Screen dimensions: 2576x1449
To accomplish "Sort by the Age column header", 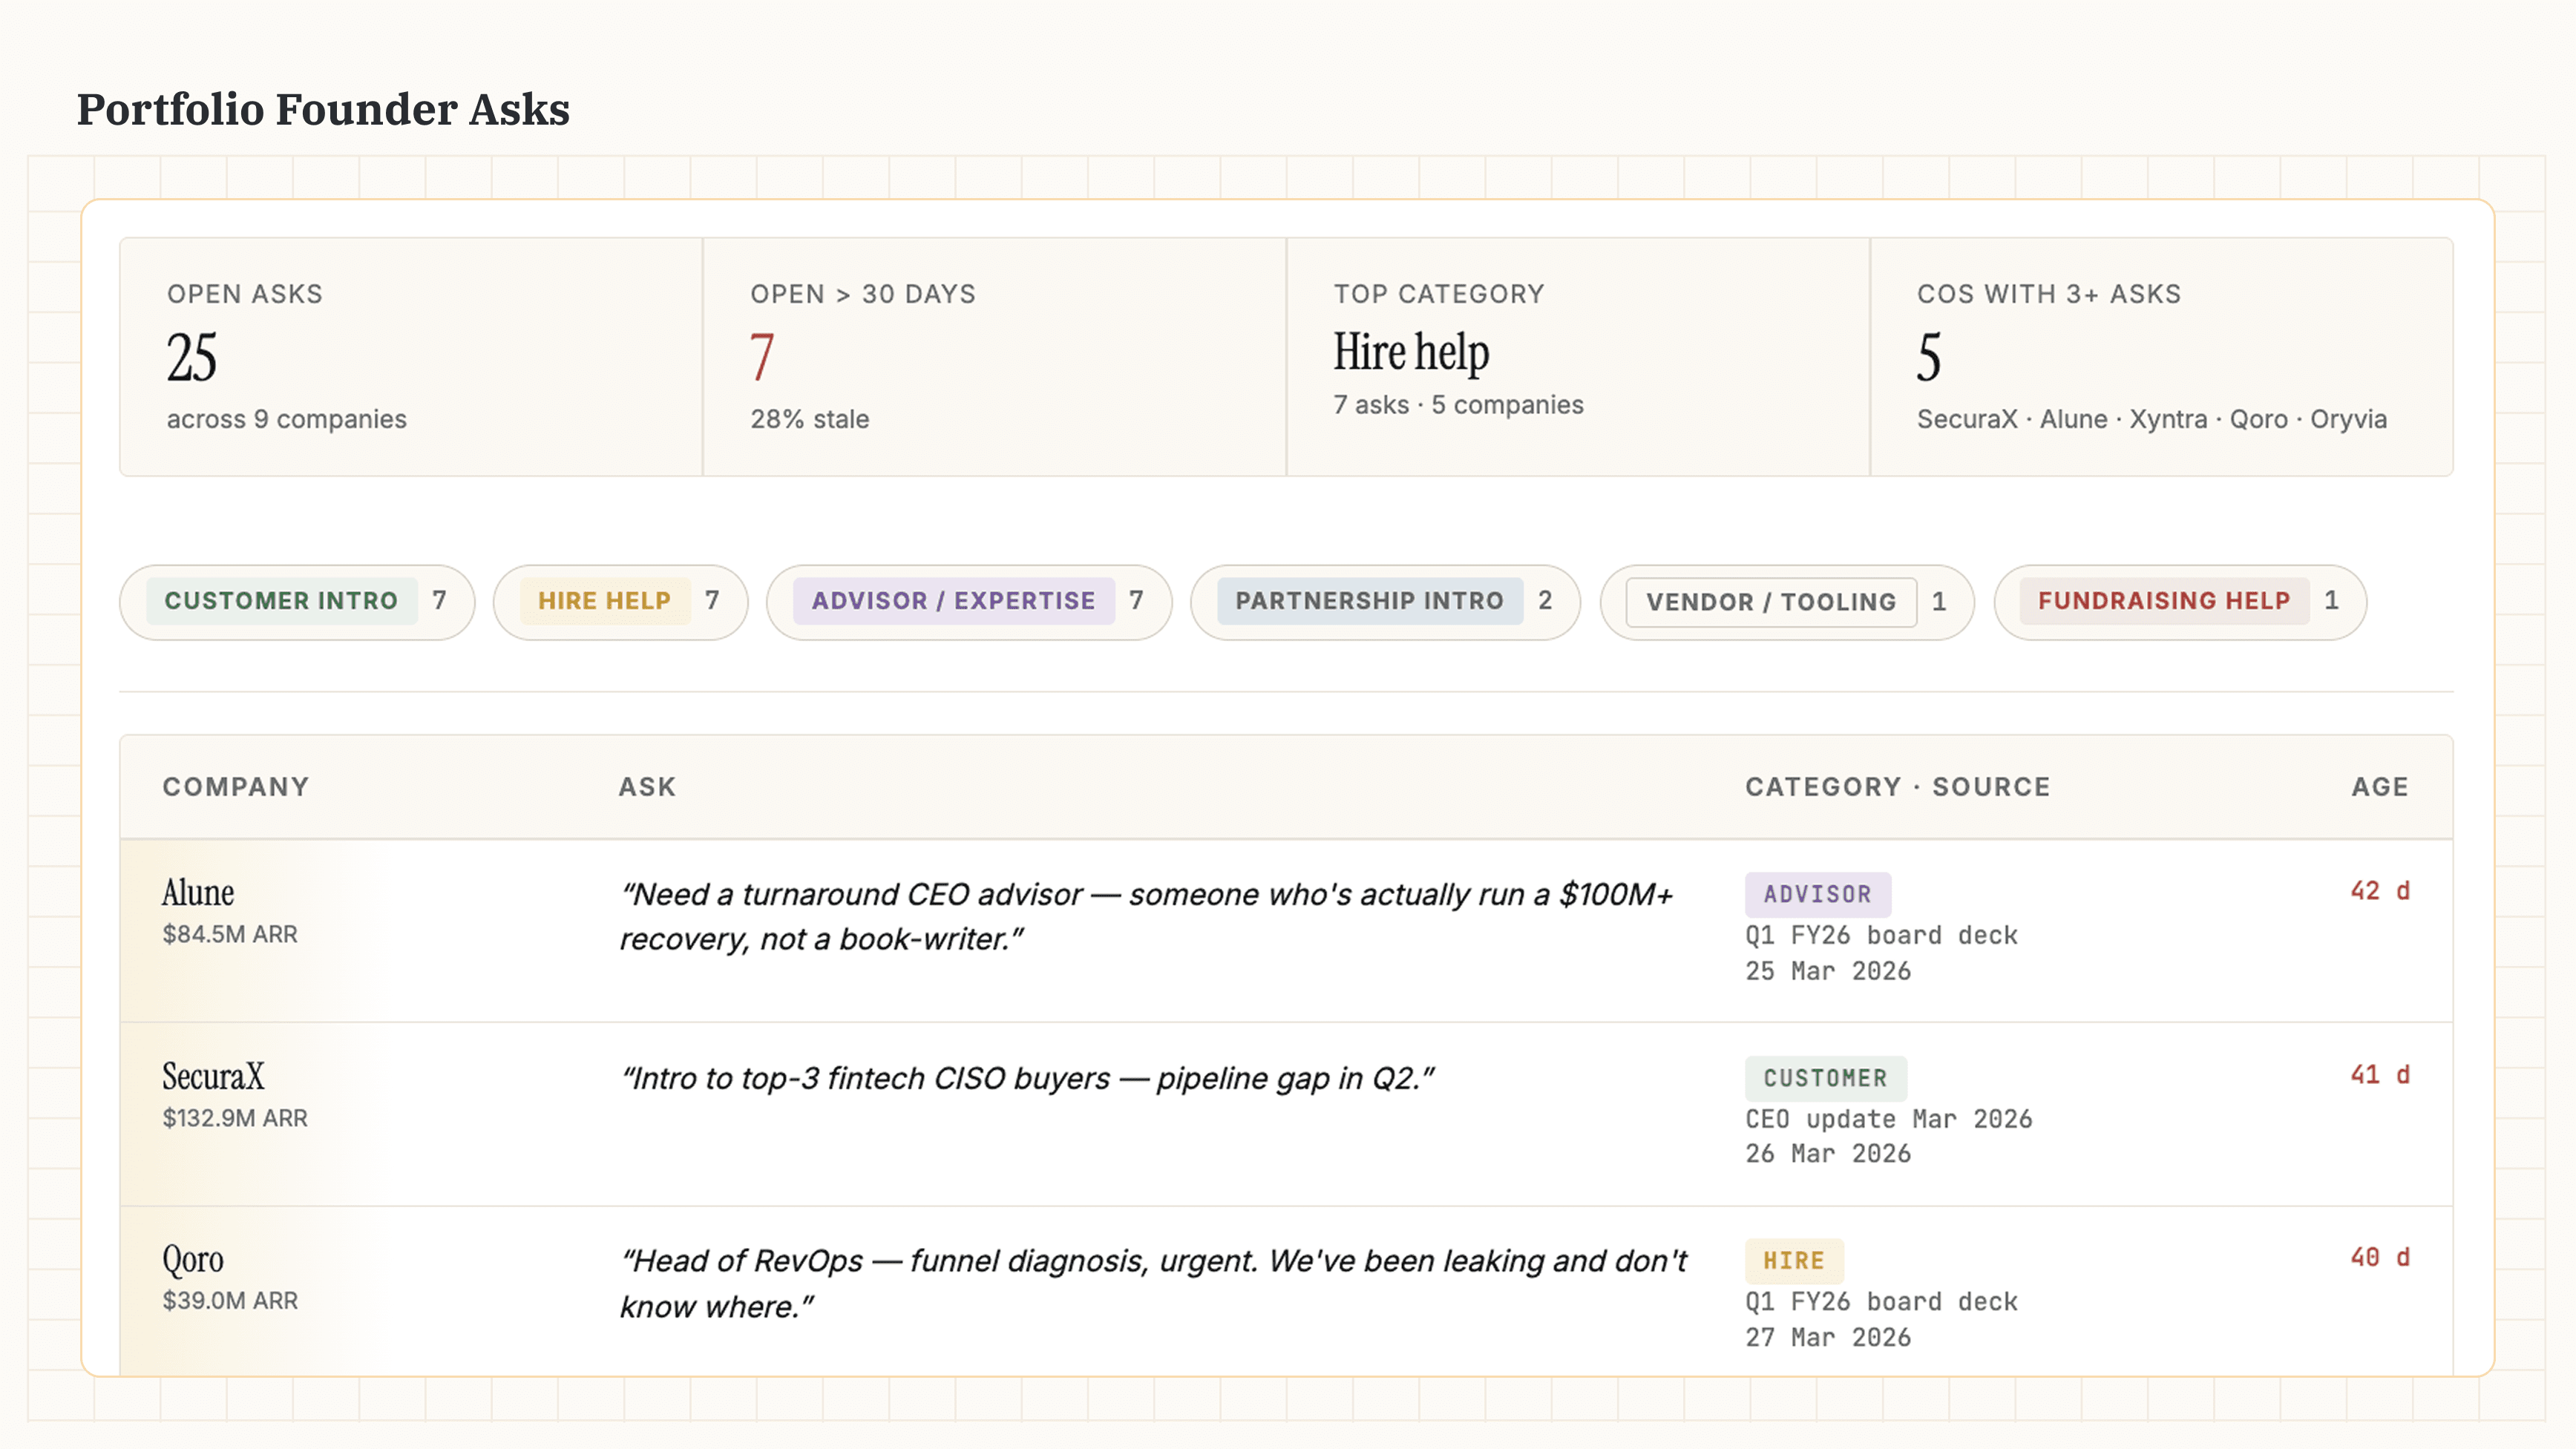I will pyautogui.click(x=2380, y=787).
